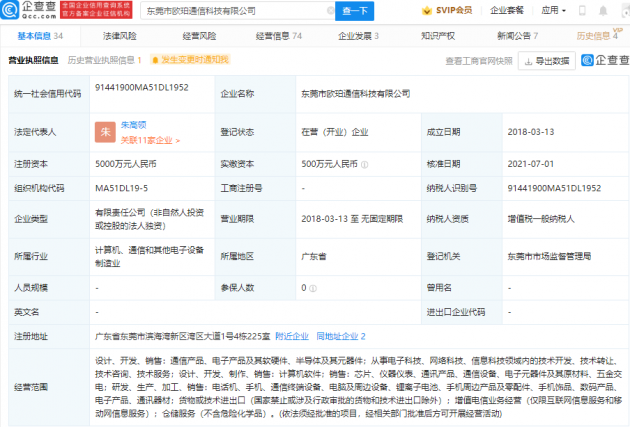Viewport: 630px width, 427px height.
Task: Open 查看工商官网快照 link
Action: click(x=479, y=61)
